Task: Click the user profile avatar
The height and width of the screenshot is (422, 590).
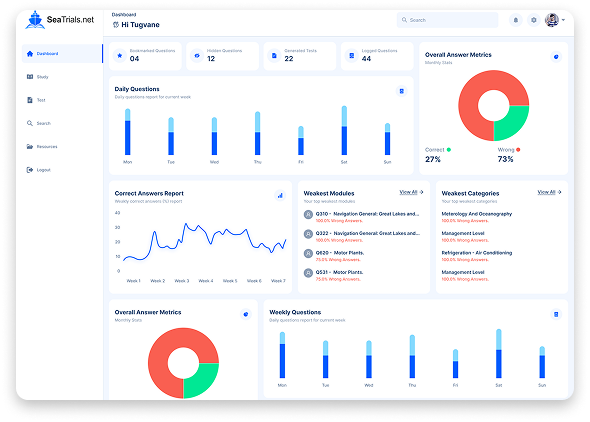Action: pyautogui.click(x=552, y=20)
